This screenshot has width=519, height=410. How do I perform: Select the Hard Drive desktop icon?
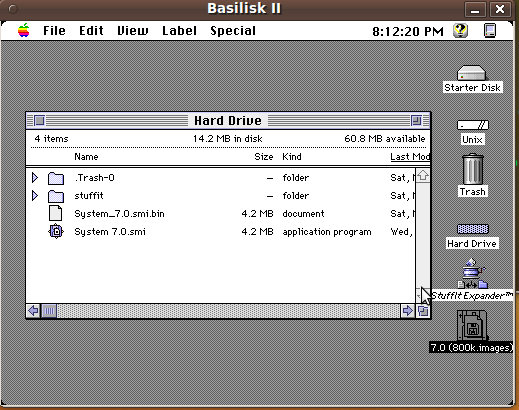tap(472, 229)
